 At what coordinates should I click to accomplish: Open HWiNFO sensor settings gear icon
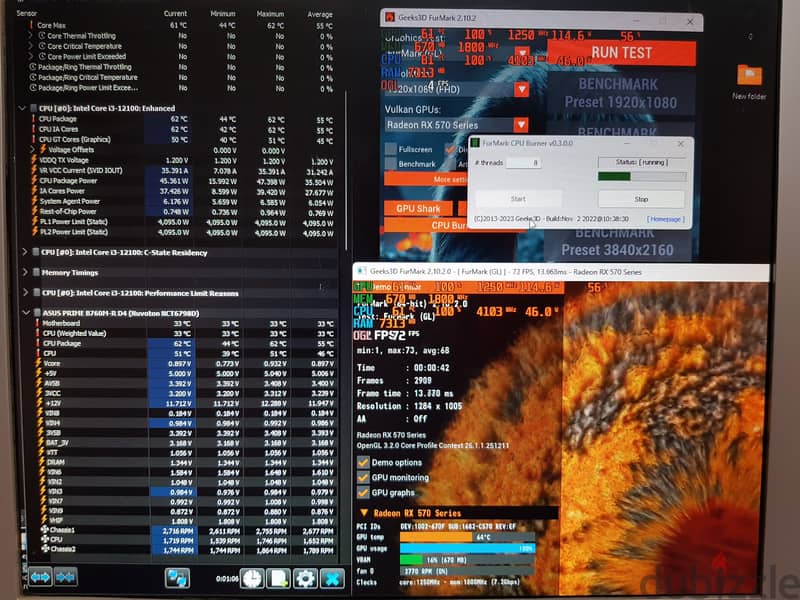coord(305,579)
